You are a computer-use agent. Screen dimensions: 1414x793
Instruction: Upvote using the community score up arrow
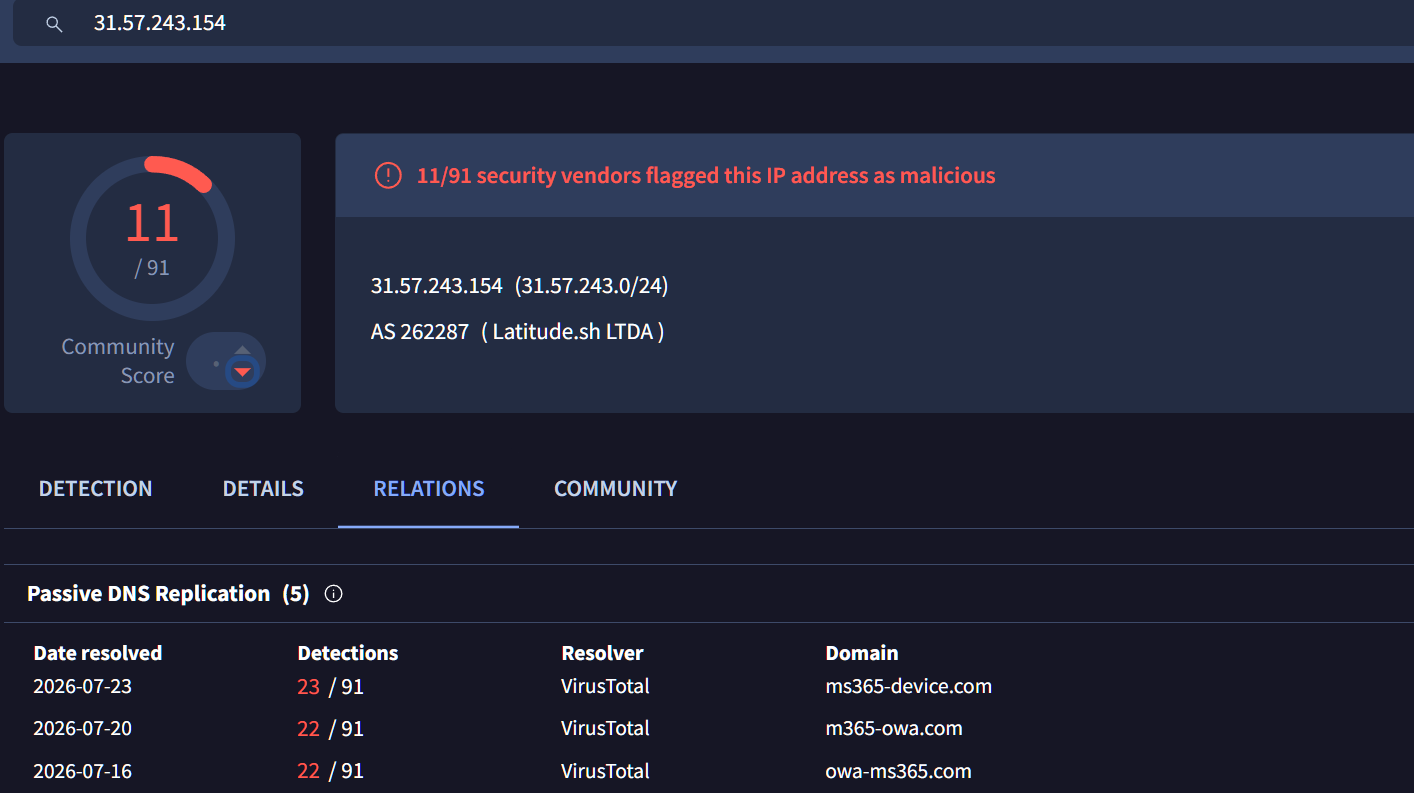point(242,350)
